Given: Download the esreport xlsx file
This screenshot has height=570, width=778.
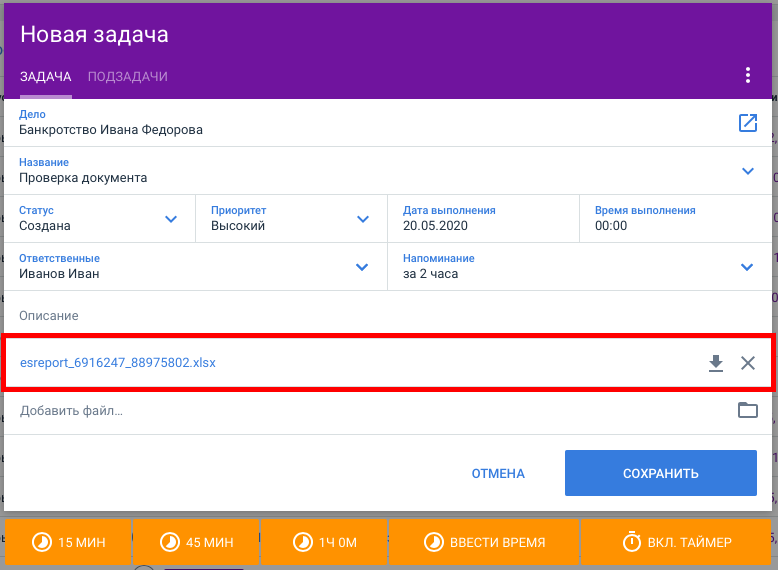Looking at the screenshot, I should point(715,363).
